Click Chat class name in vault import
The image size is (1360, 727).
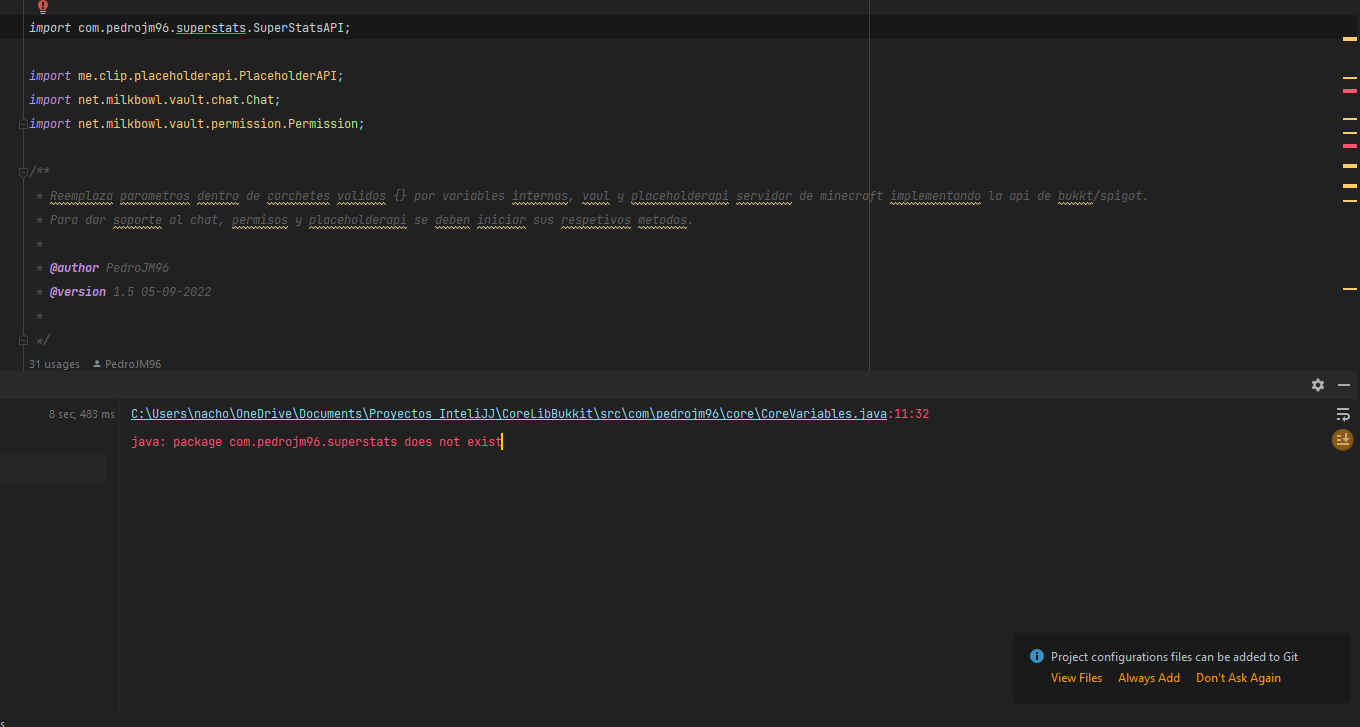(260, 100)
